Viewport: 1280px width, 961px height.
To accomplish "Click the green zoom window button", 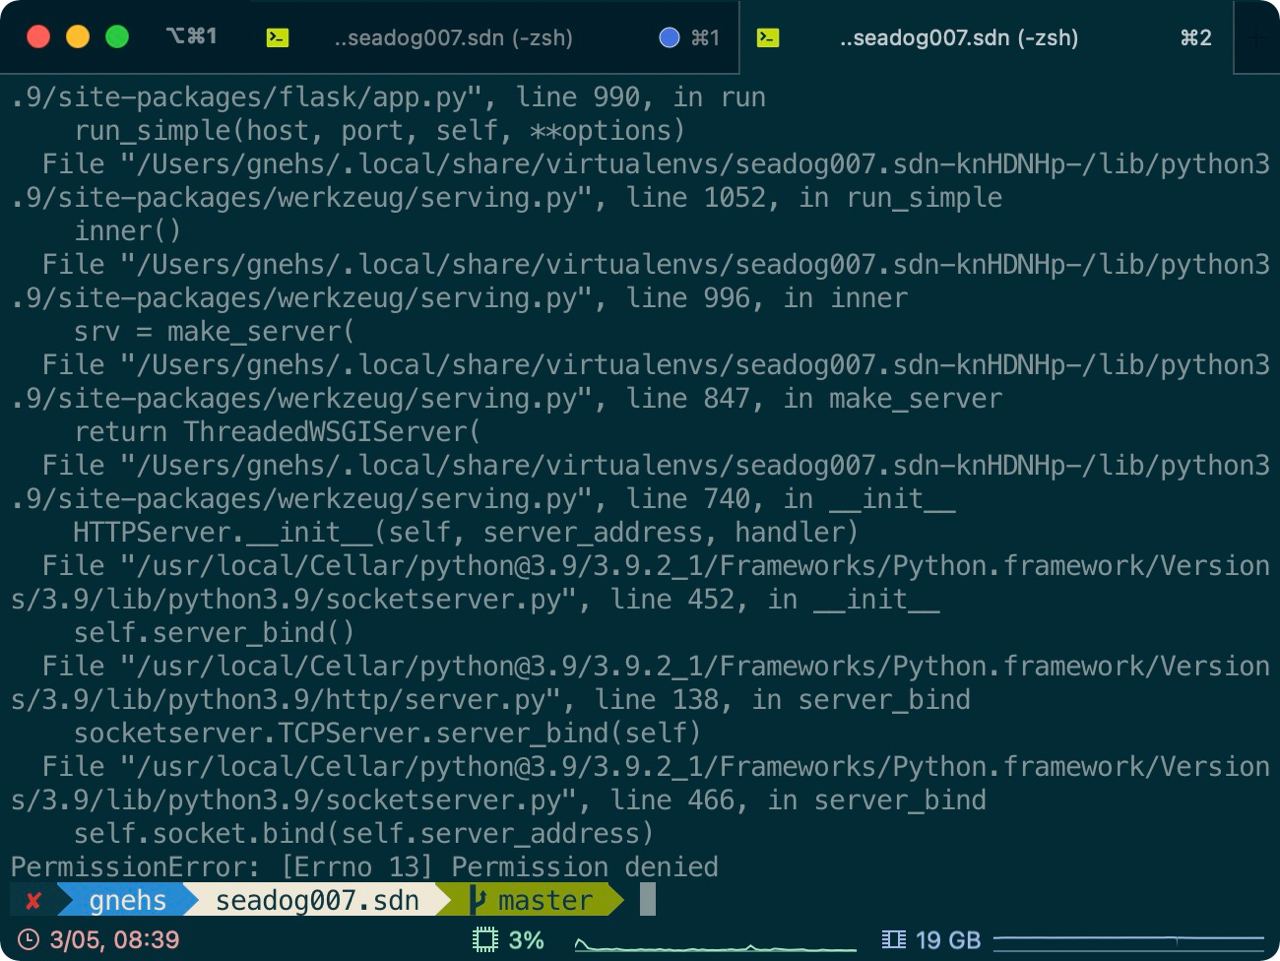I will pyautogui.click(x=117, y=37).
